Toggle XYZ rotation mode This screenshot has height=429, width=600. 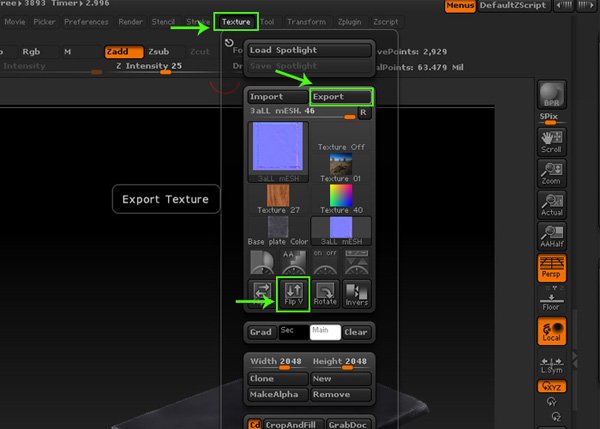click(x=551, y=386)
